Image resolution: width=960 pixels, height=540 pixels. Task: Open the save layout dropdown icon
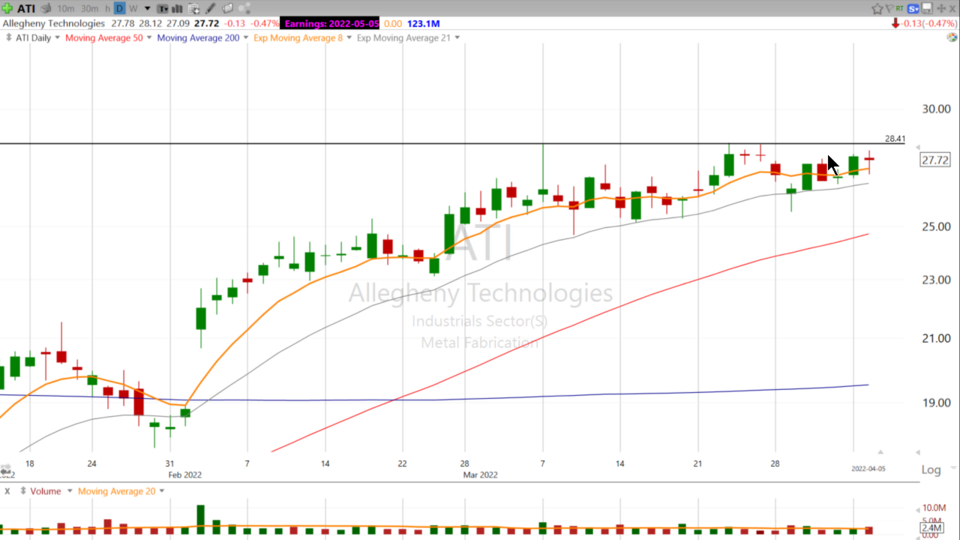[927, 9]
